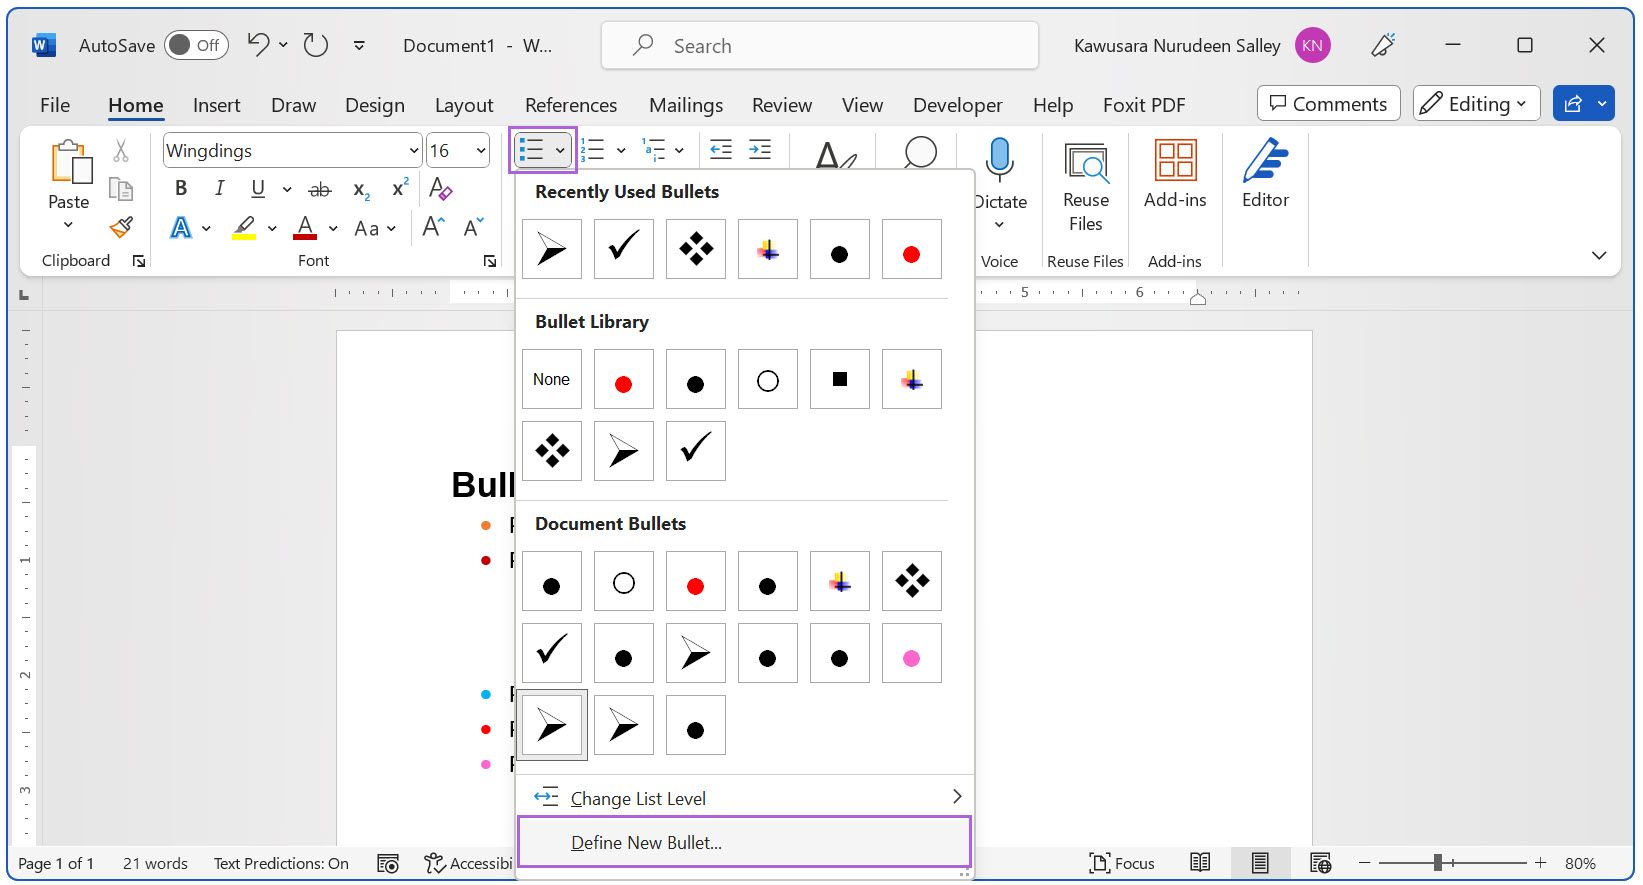Click the Decrease Indent icon
Screen dimensions: 1643x885
pos(721,150)
